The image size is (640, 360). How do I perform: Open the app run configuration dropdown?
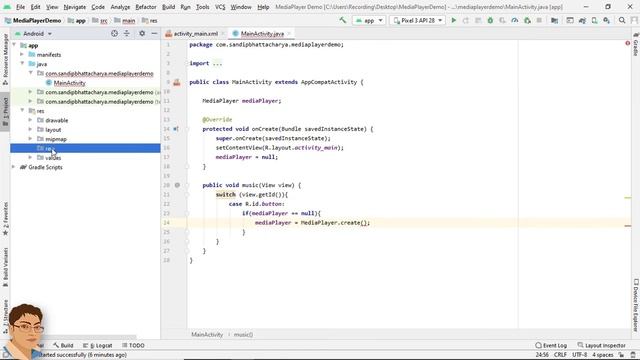click(x=370, y=20)
